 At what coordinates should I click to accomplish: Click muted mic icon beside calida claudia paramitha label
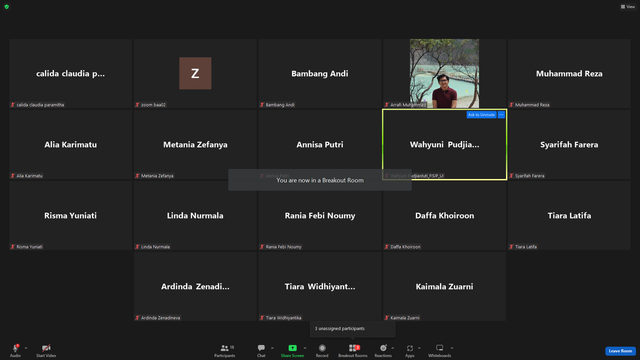coord(13,105)
